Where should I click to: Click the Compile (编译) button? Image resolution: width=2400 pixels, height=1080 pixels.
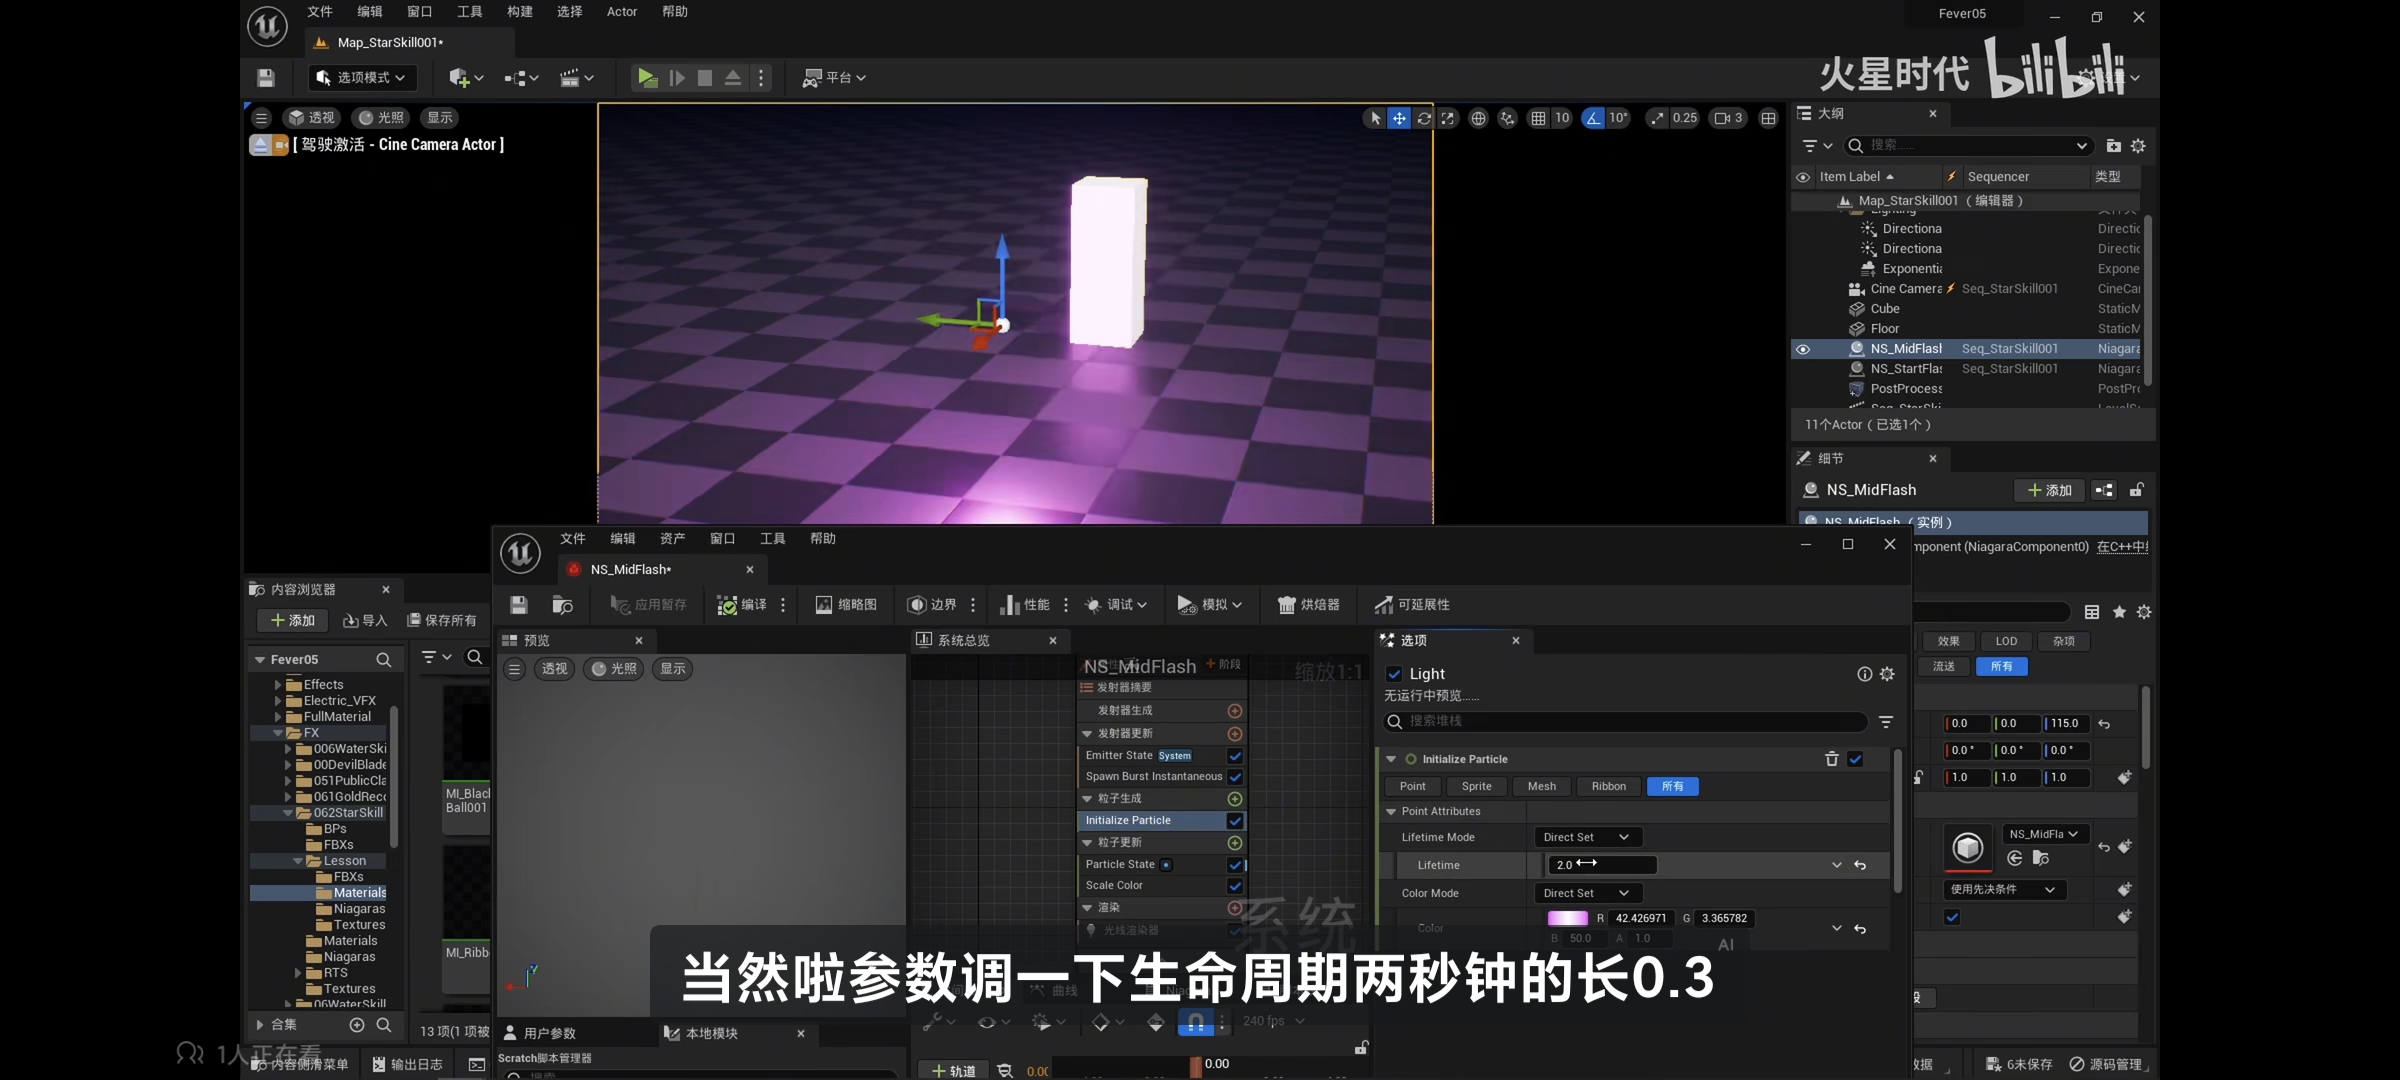(742, 605)
